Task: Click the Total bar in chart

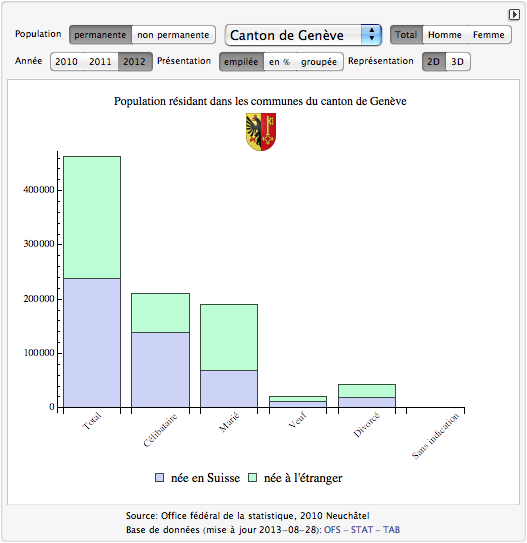Action: point(92,282)
